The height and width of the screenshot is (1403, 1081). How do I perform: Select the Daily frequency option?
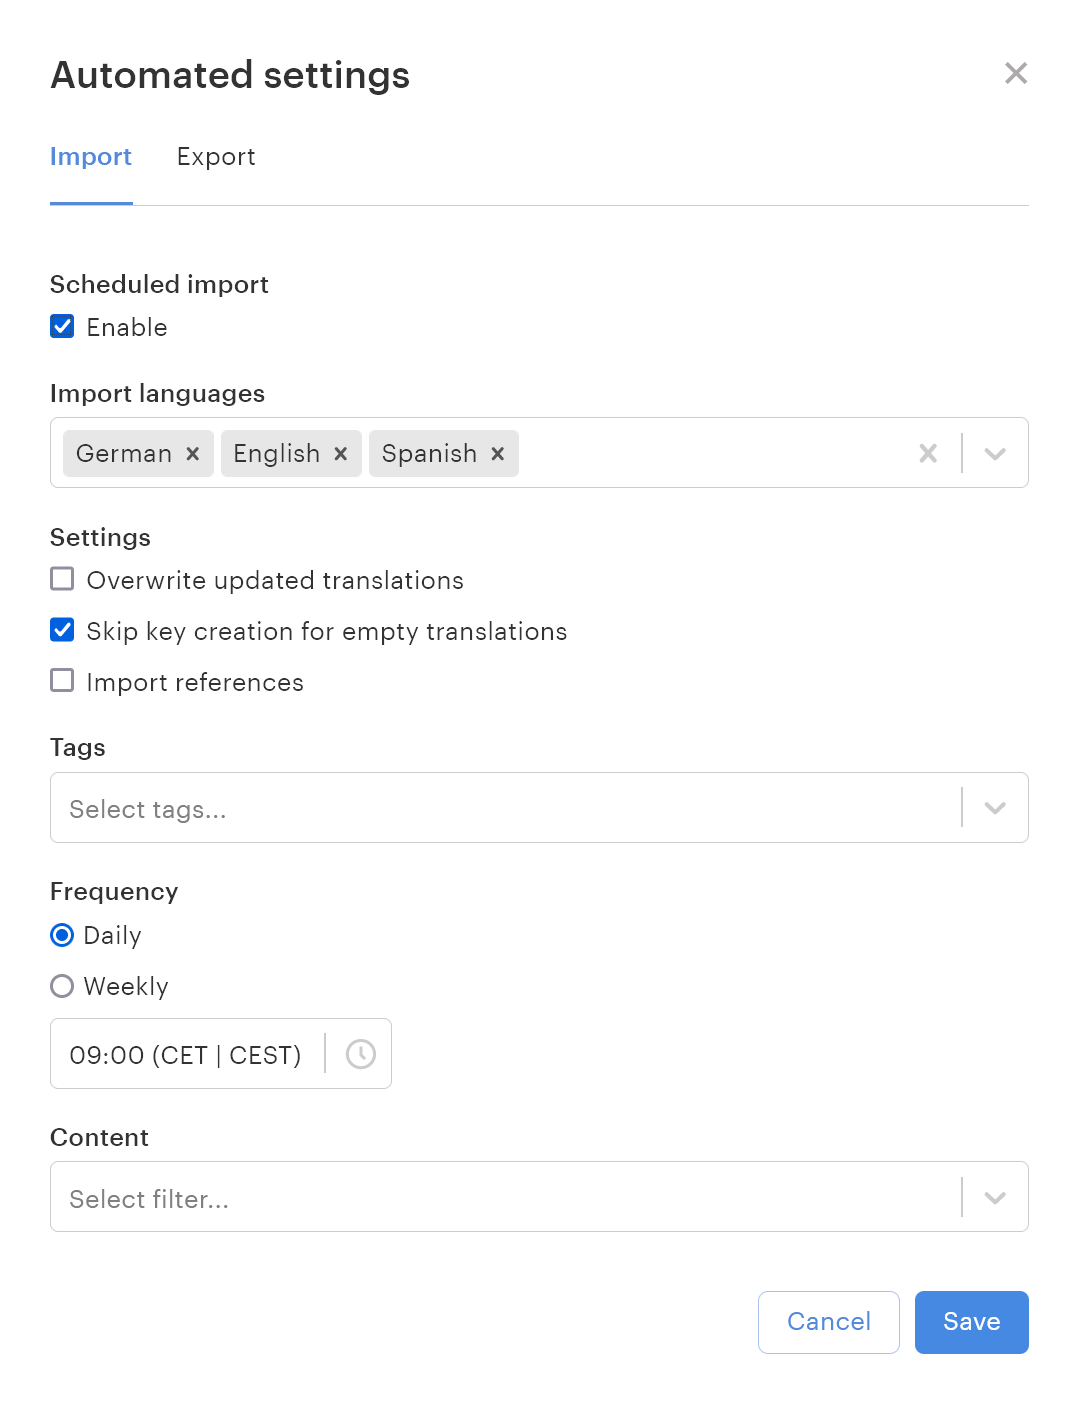click(x=62, y=935)
